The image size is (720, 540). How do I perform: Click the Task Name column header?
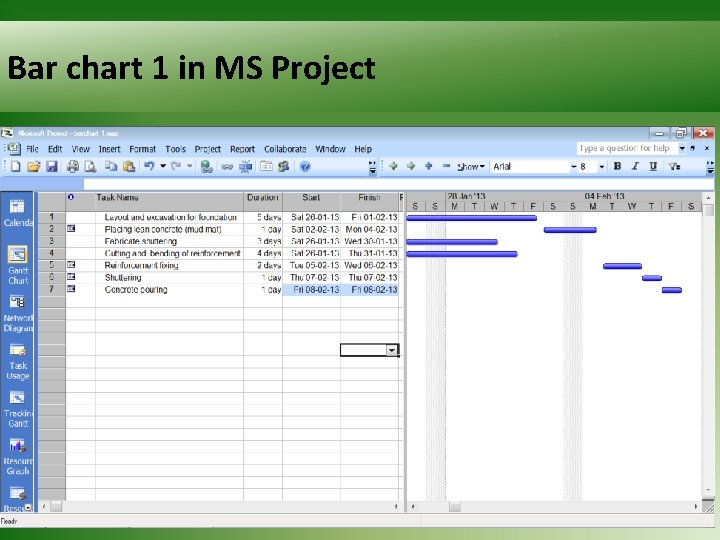pyautogui.click(x=169, y=202)
